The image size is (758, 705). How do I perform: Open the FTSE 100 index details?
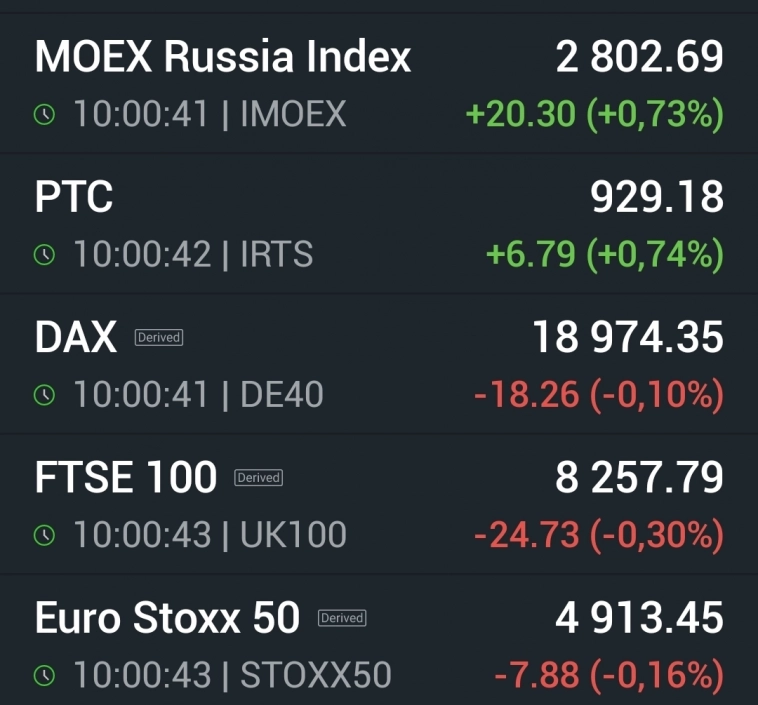[126, 478]
